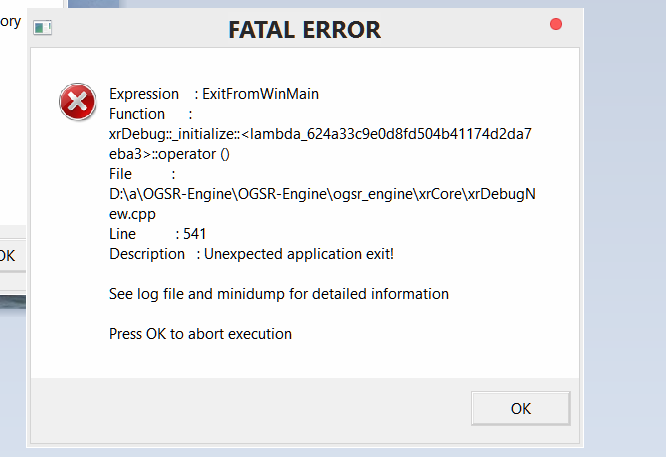
Task: Click the FATAL ERROR title text
Action: (304, 30)
